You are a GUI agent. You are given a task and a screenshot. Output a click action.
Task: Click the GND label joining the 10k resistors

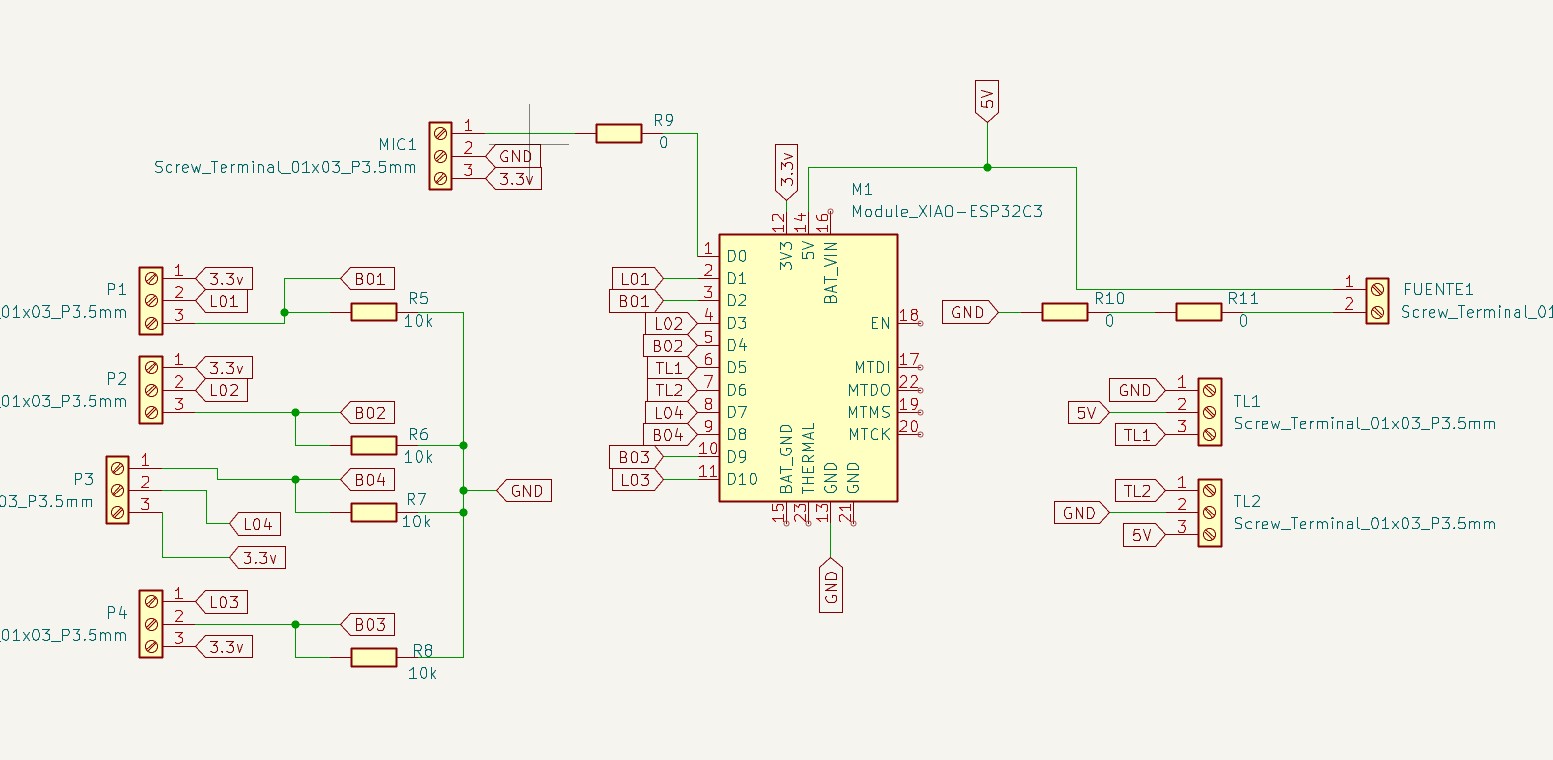pos(525,490)
